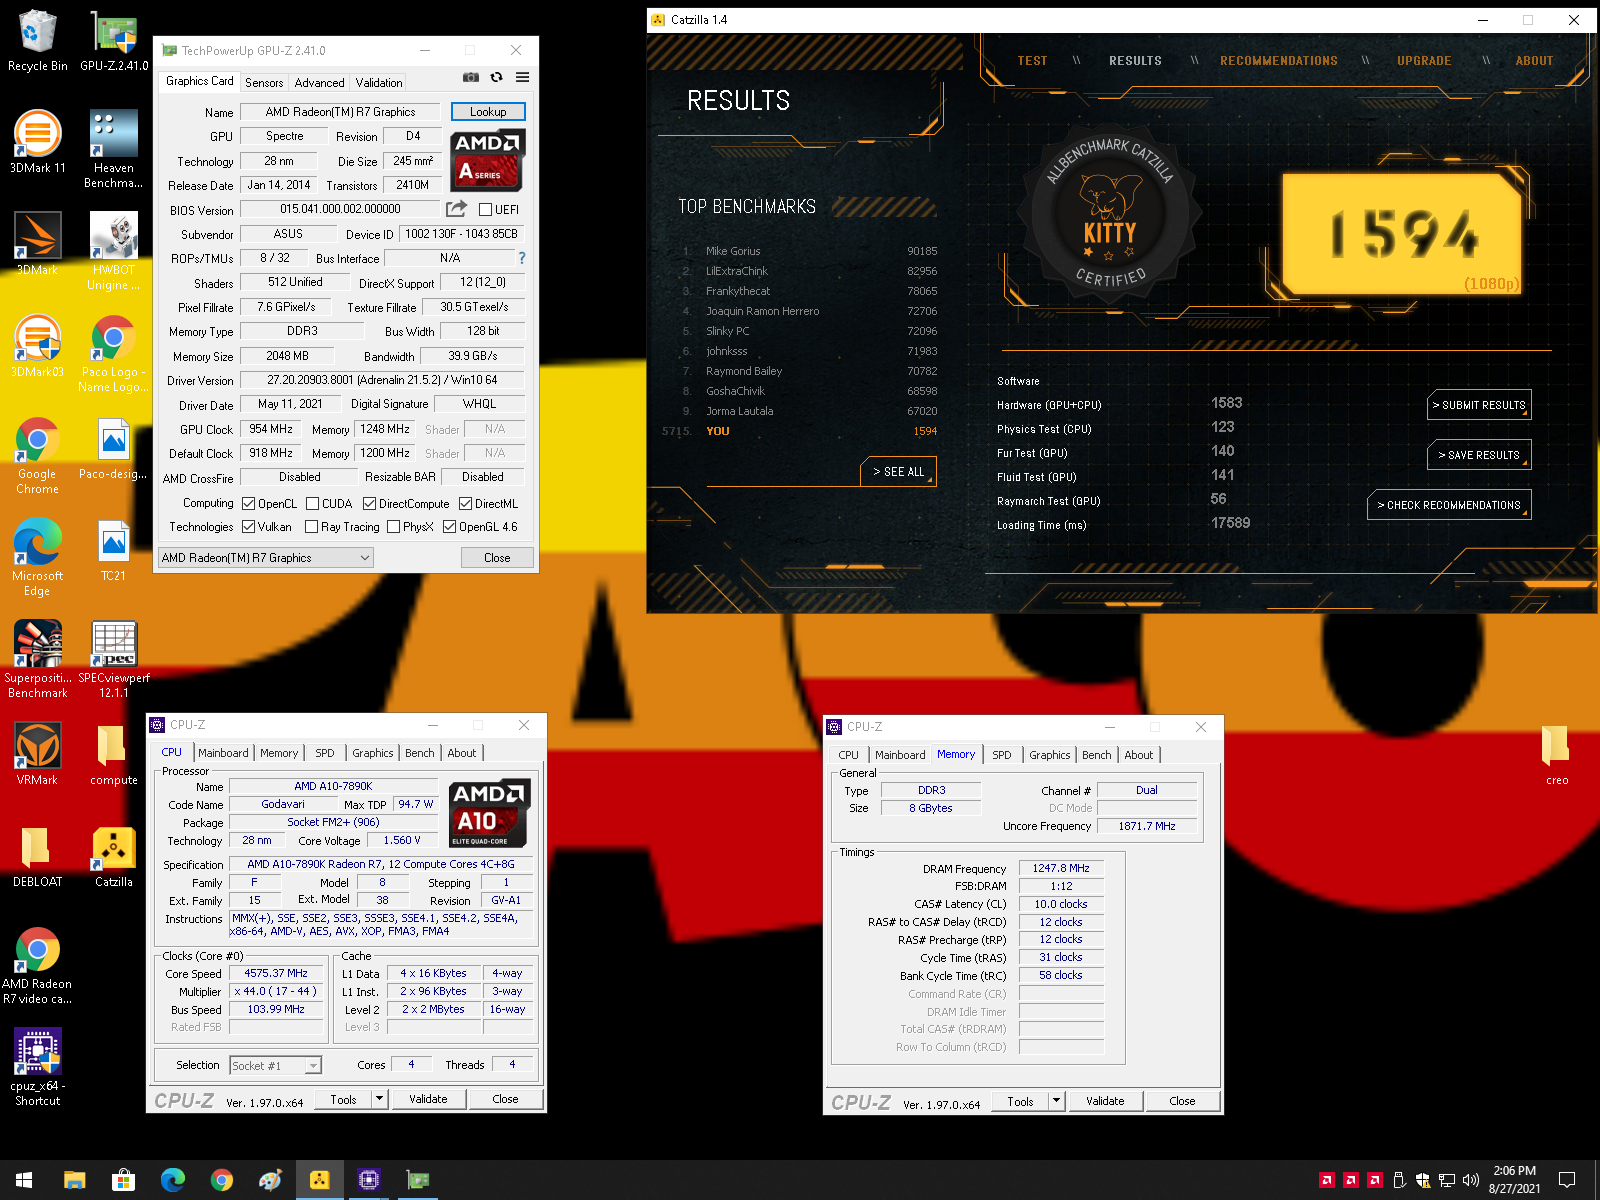Open Microsoft Store from the taskbar
The image size is (1600, 1200).
[x=123, y=1180]
